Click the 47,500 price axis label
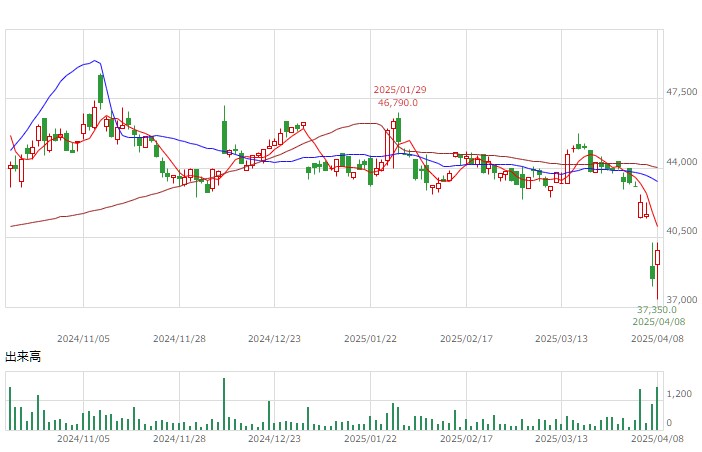Image resolution: width=702 pixels, height=452 pixels. (681, 92)
